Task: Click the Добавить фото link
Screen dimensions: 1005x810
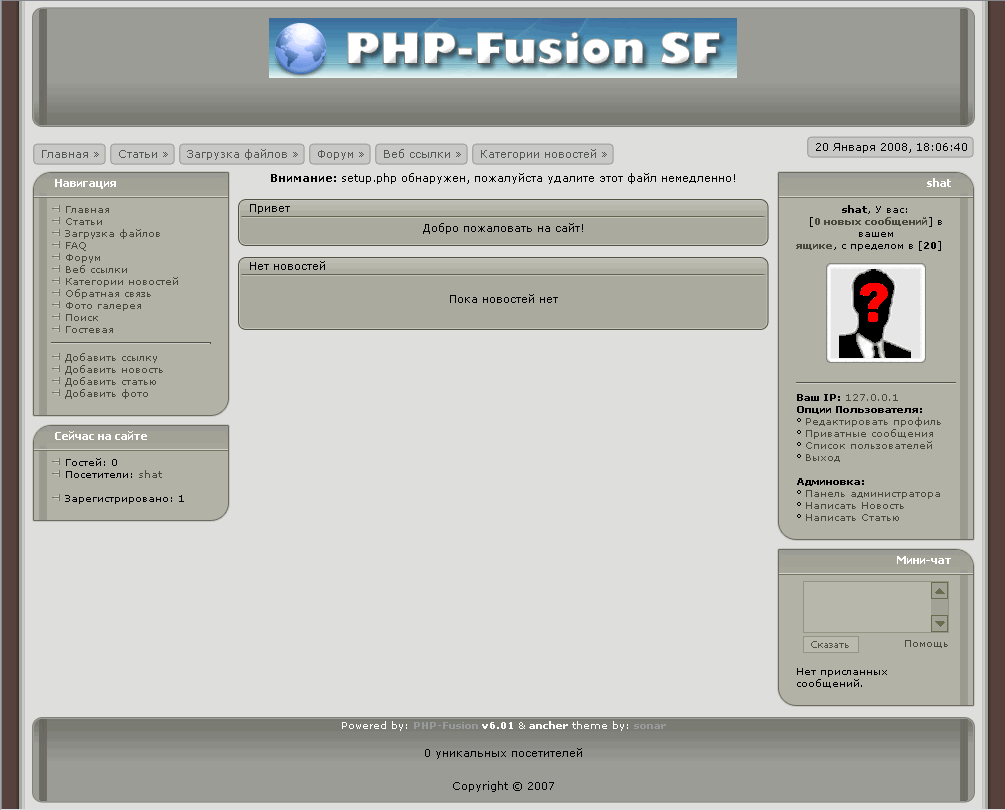Action: pyautogui.click(x=106, y=394)
